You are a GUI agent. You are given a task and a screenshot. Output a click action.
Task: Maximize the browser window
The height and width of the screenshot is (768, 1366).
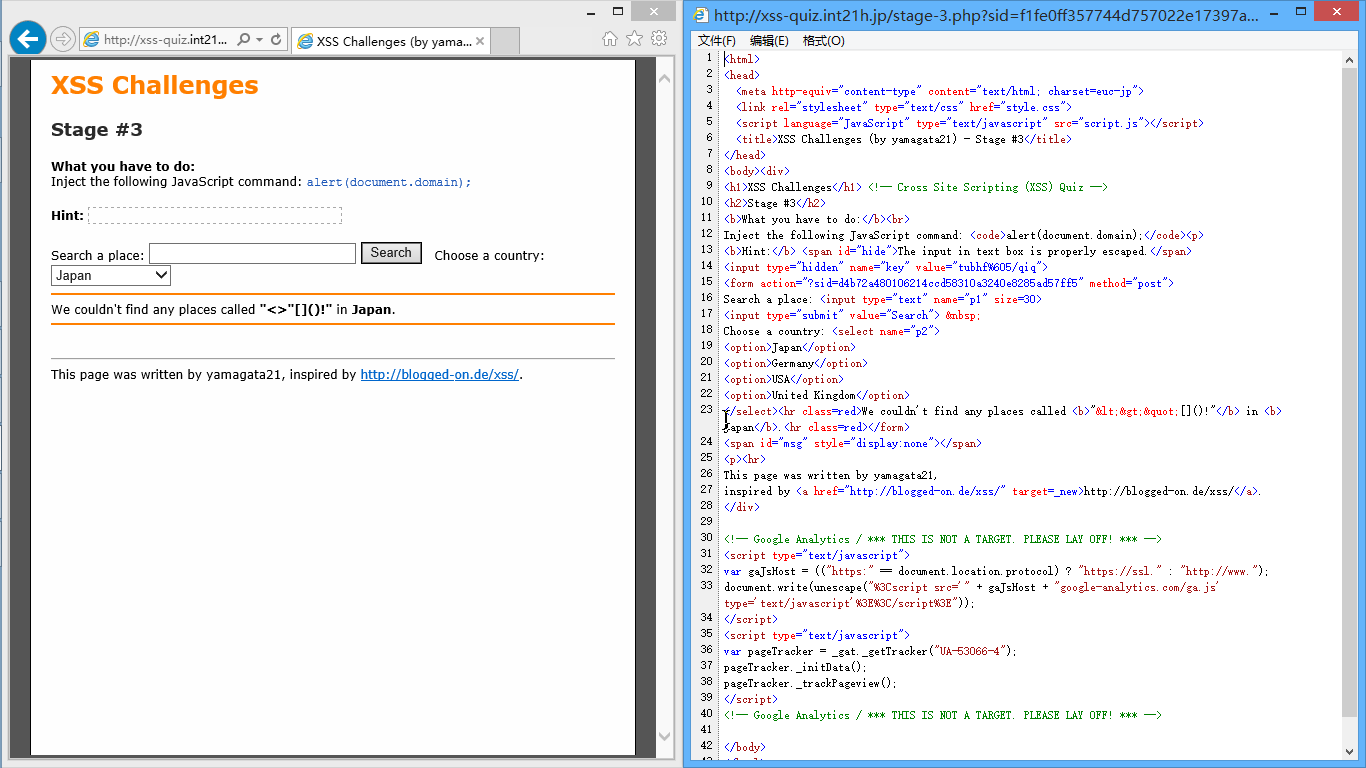(618, 11)
